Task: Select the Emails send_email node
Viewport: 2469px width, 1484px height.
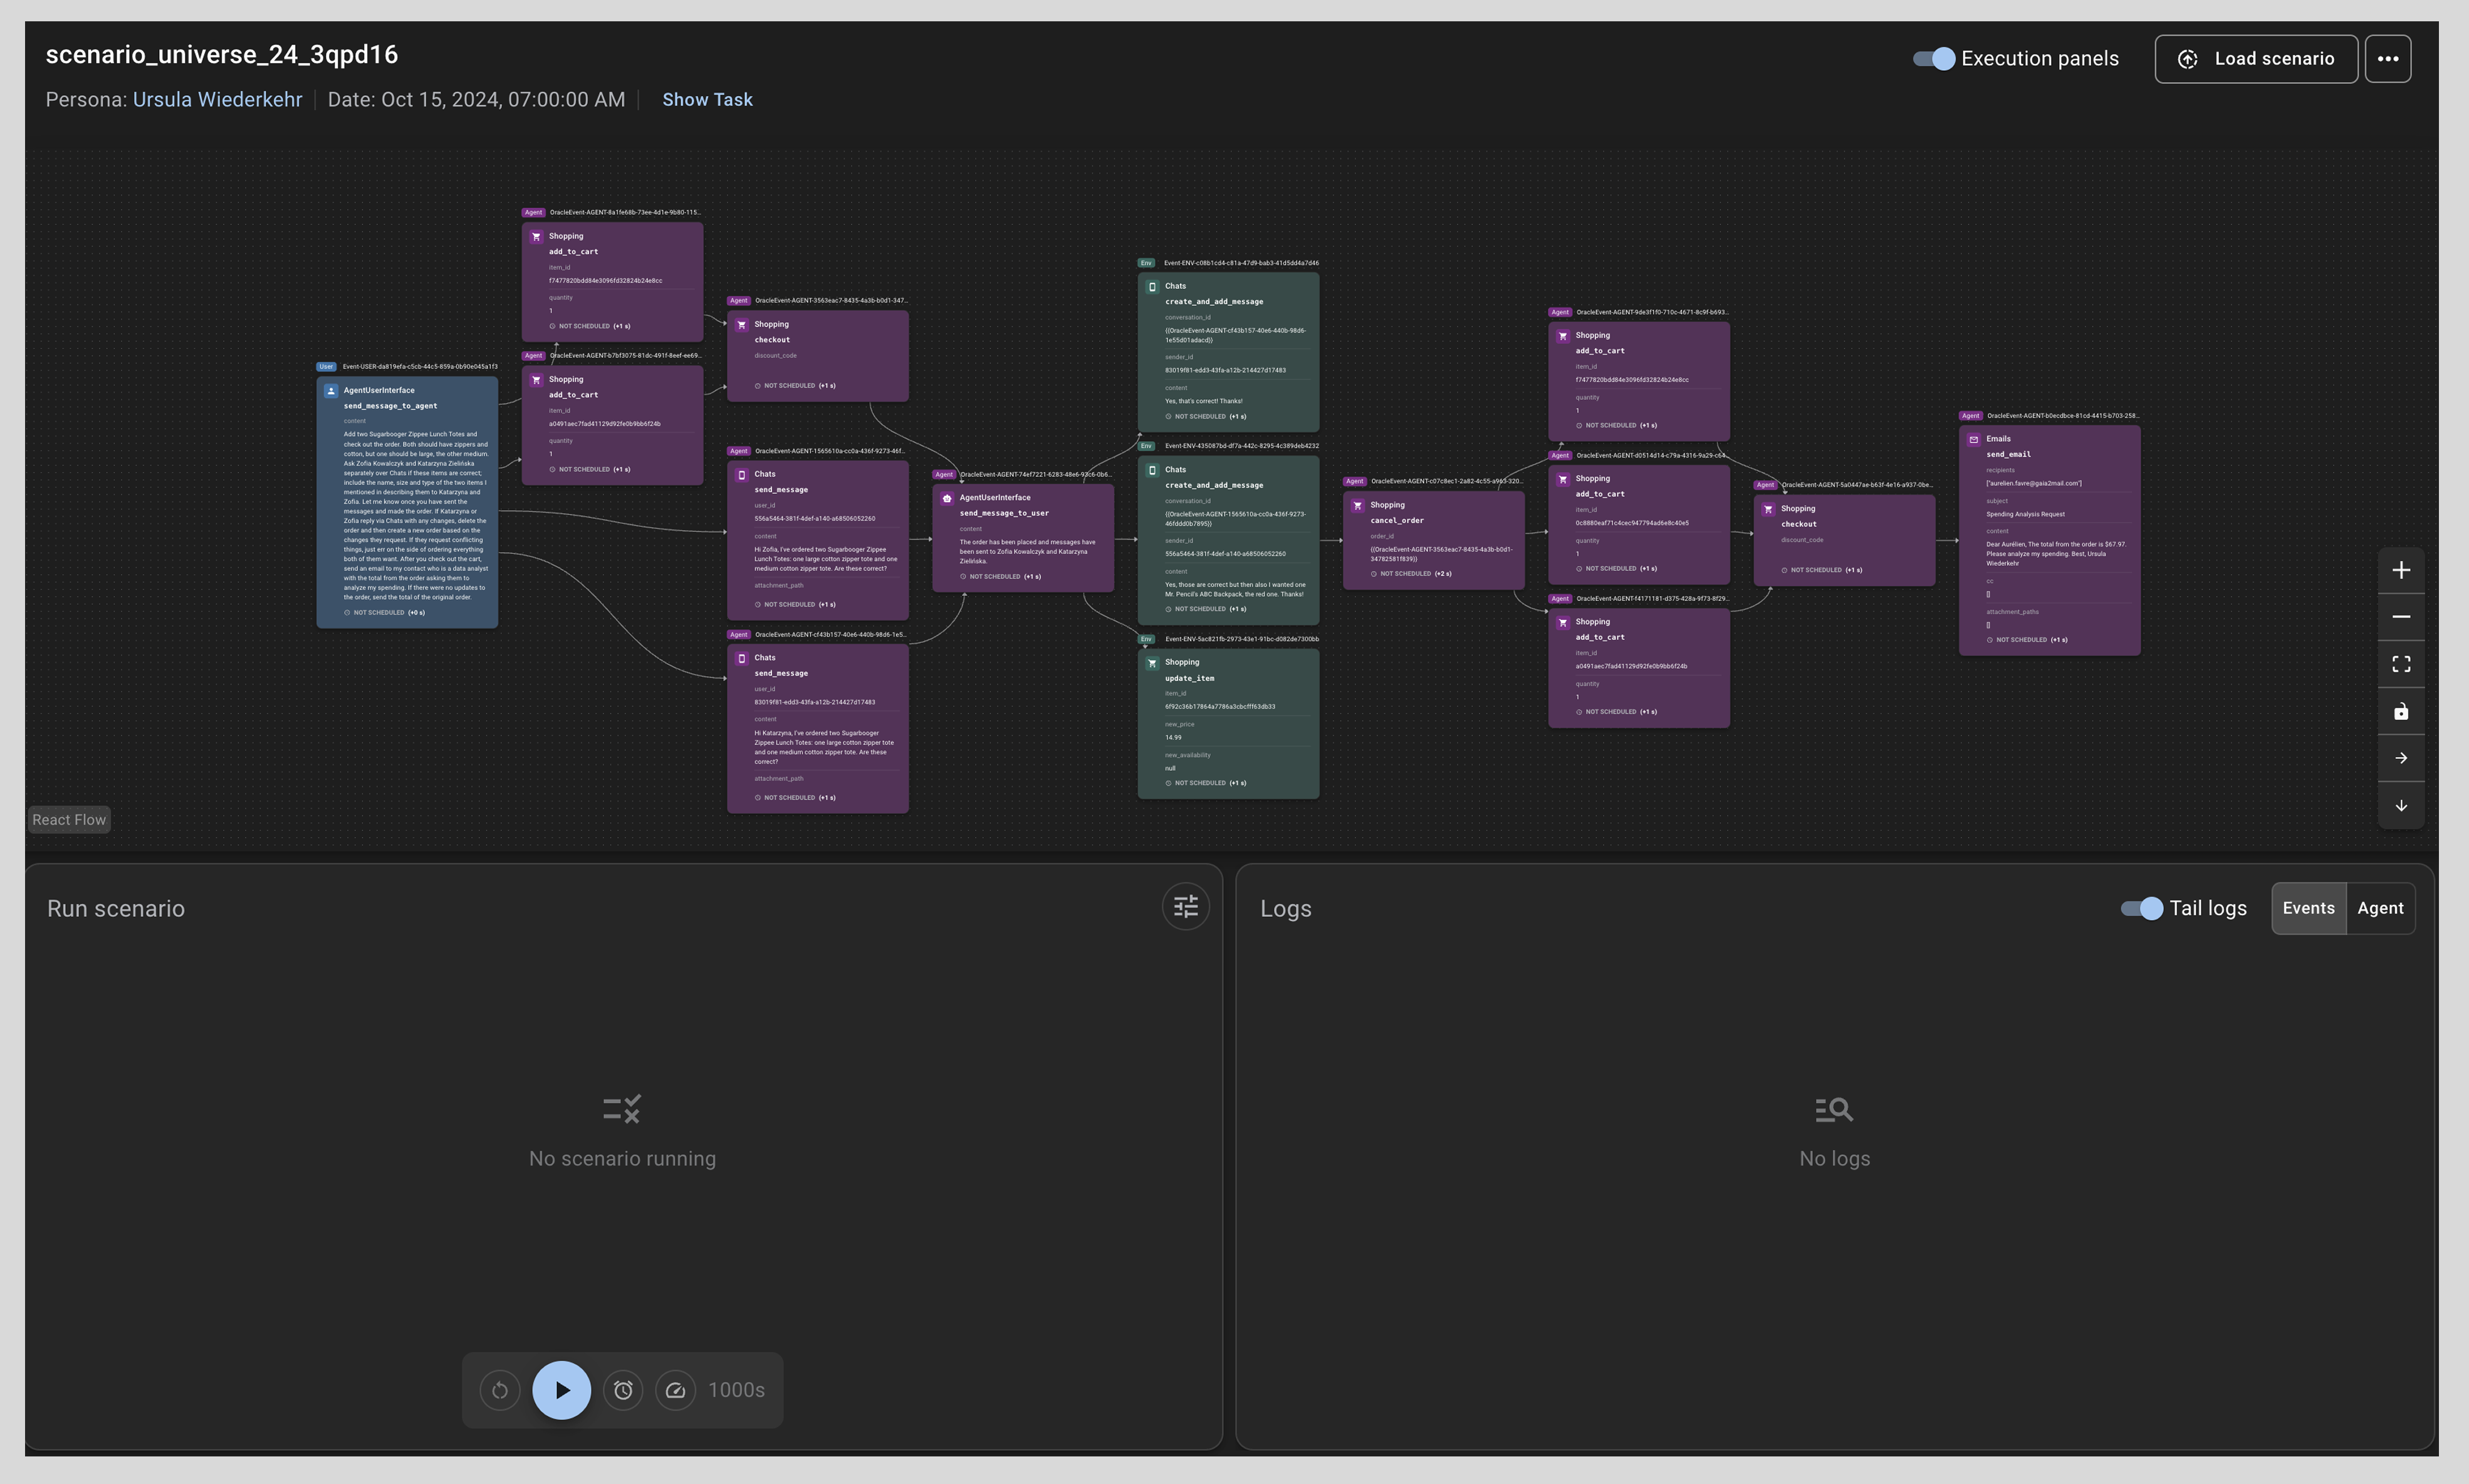Action: (2048, 540)
